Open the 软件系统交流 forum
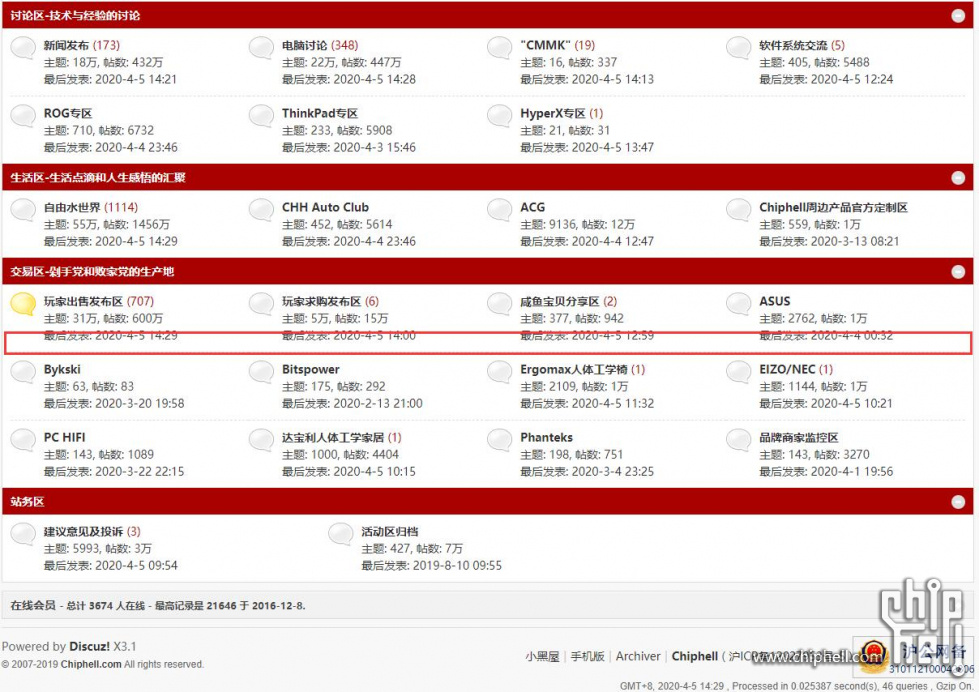979x692 pixels. click(x=793, y=46)
